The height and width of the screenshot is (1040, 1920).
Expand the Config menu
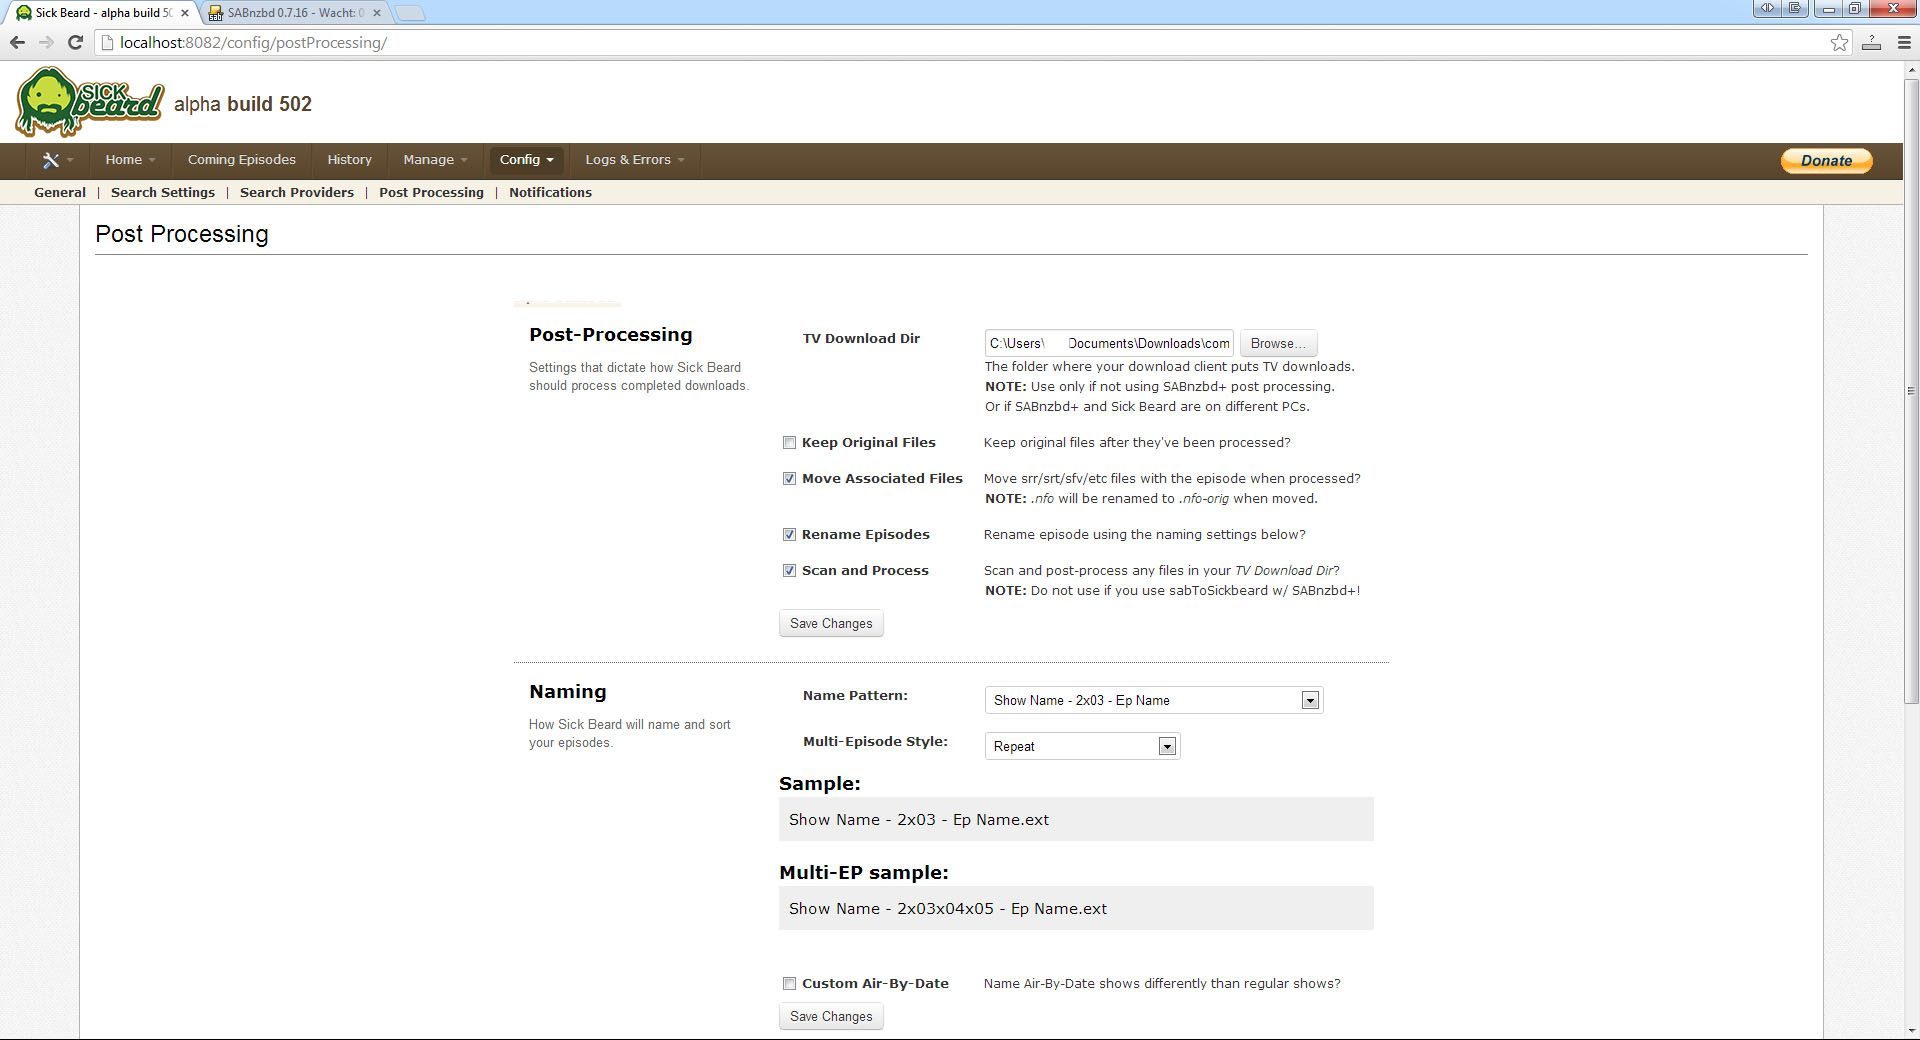[x=526, y=160]
